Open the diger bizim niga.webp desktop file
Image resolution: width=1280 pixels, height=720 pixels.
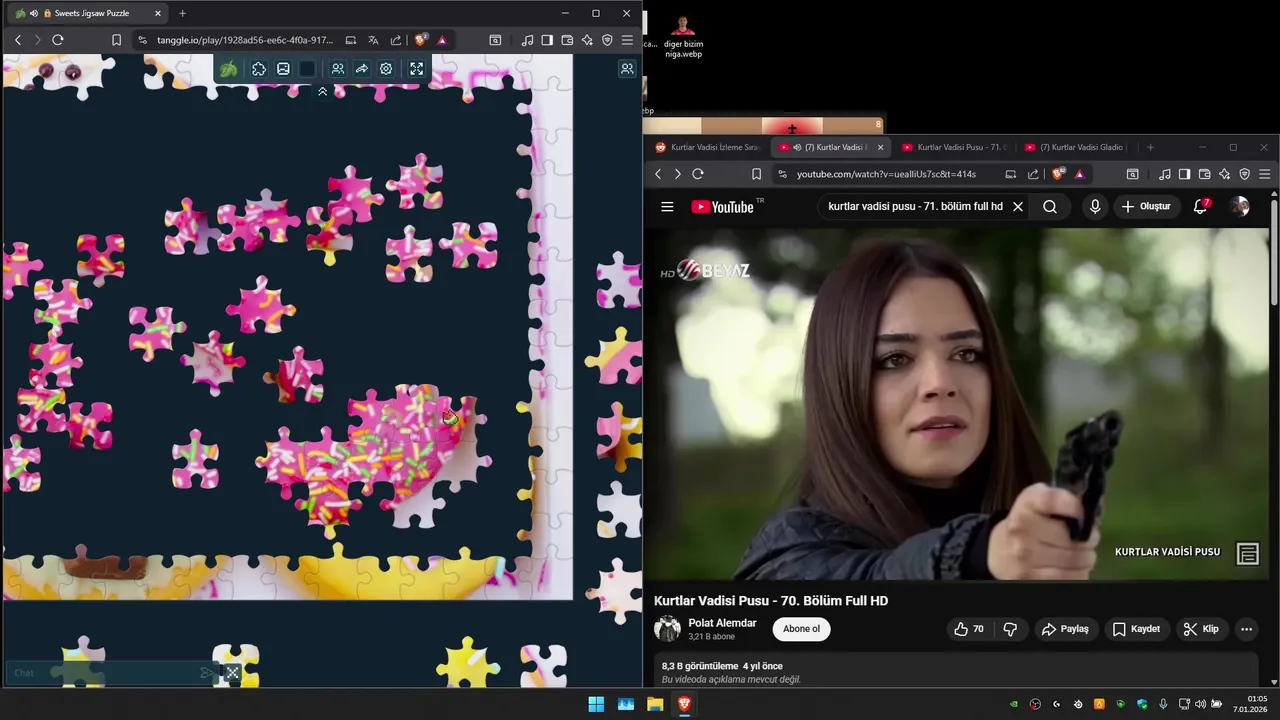click(x=683, y=34)
